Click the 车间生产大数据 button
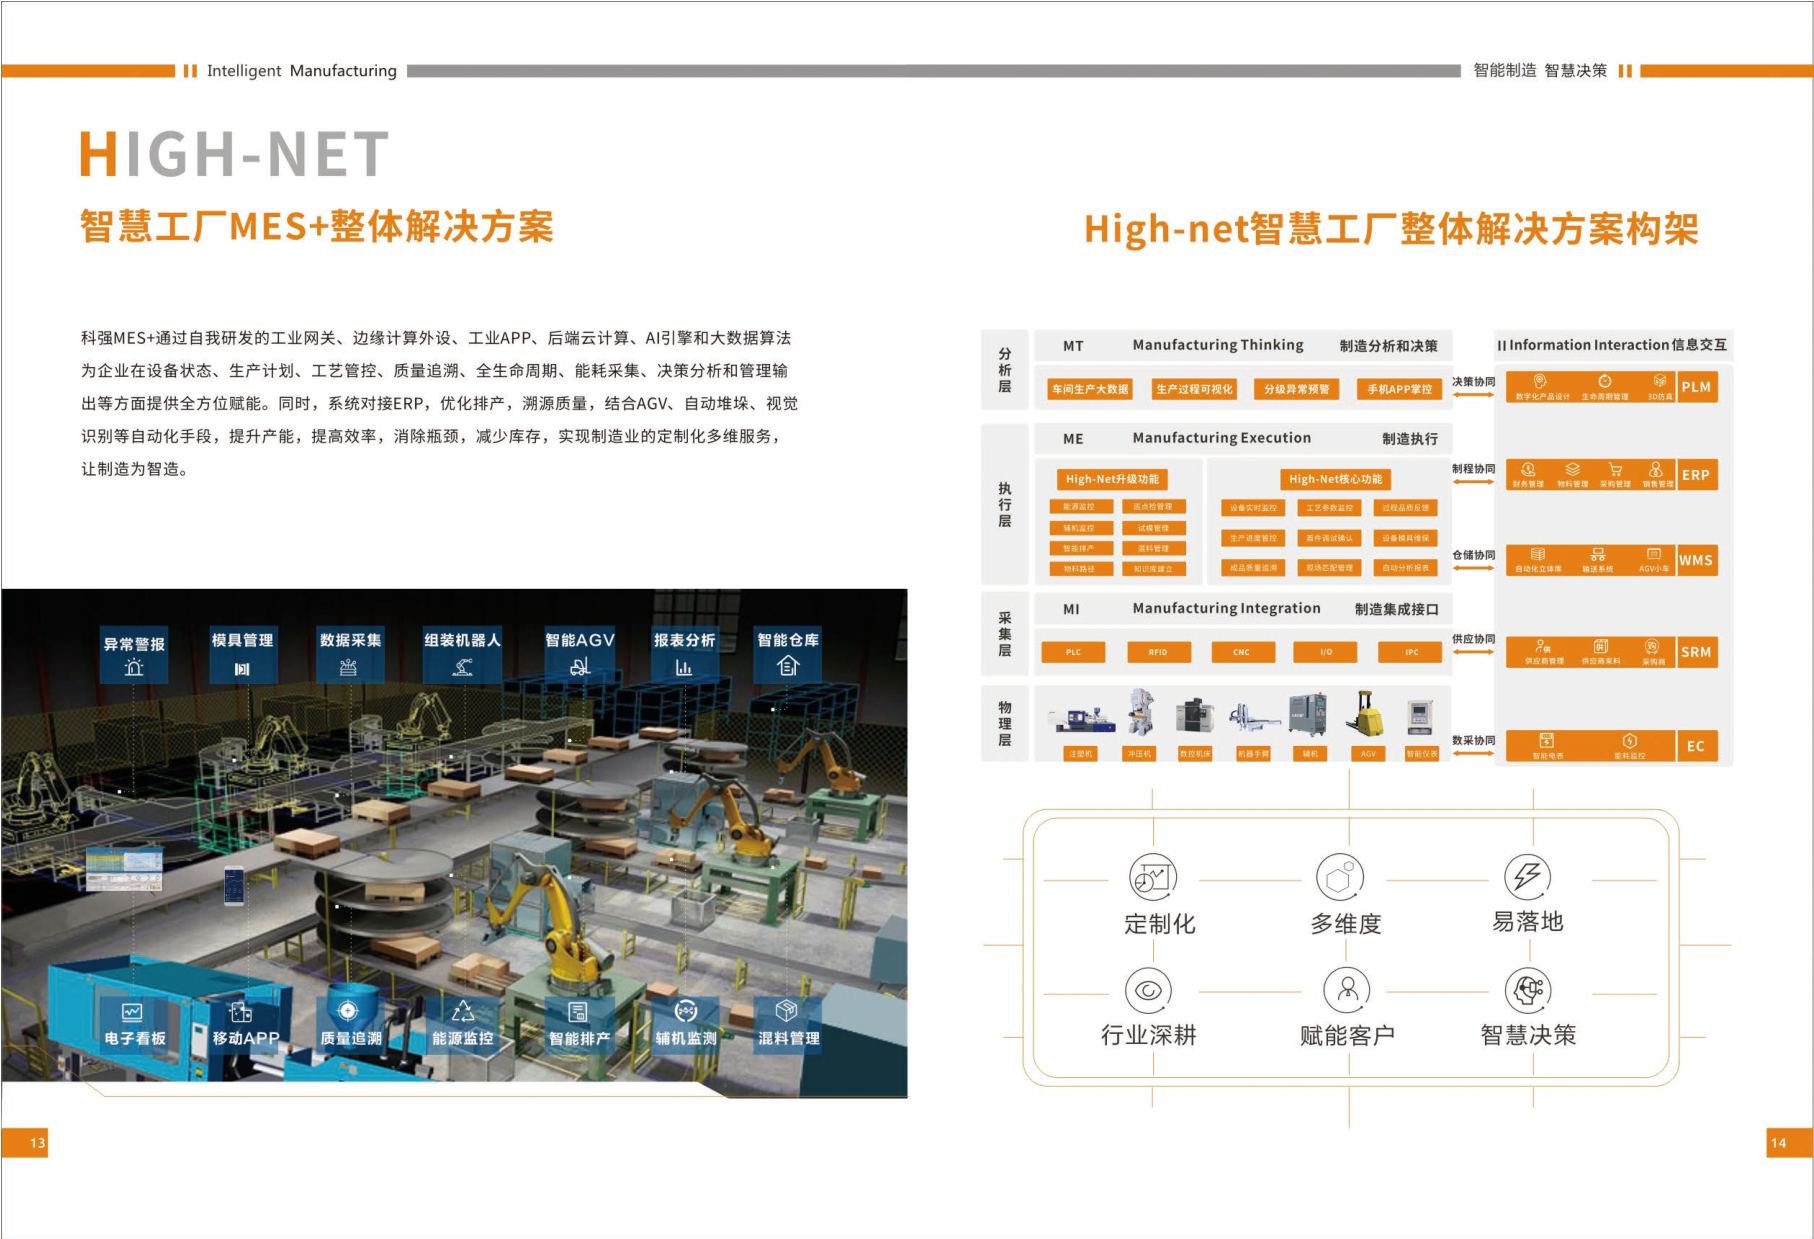1814x1239 pixels. coord(1090,389)
